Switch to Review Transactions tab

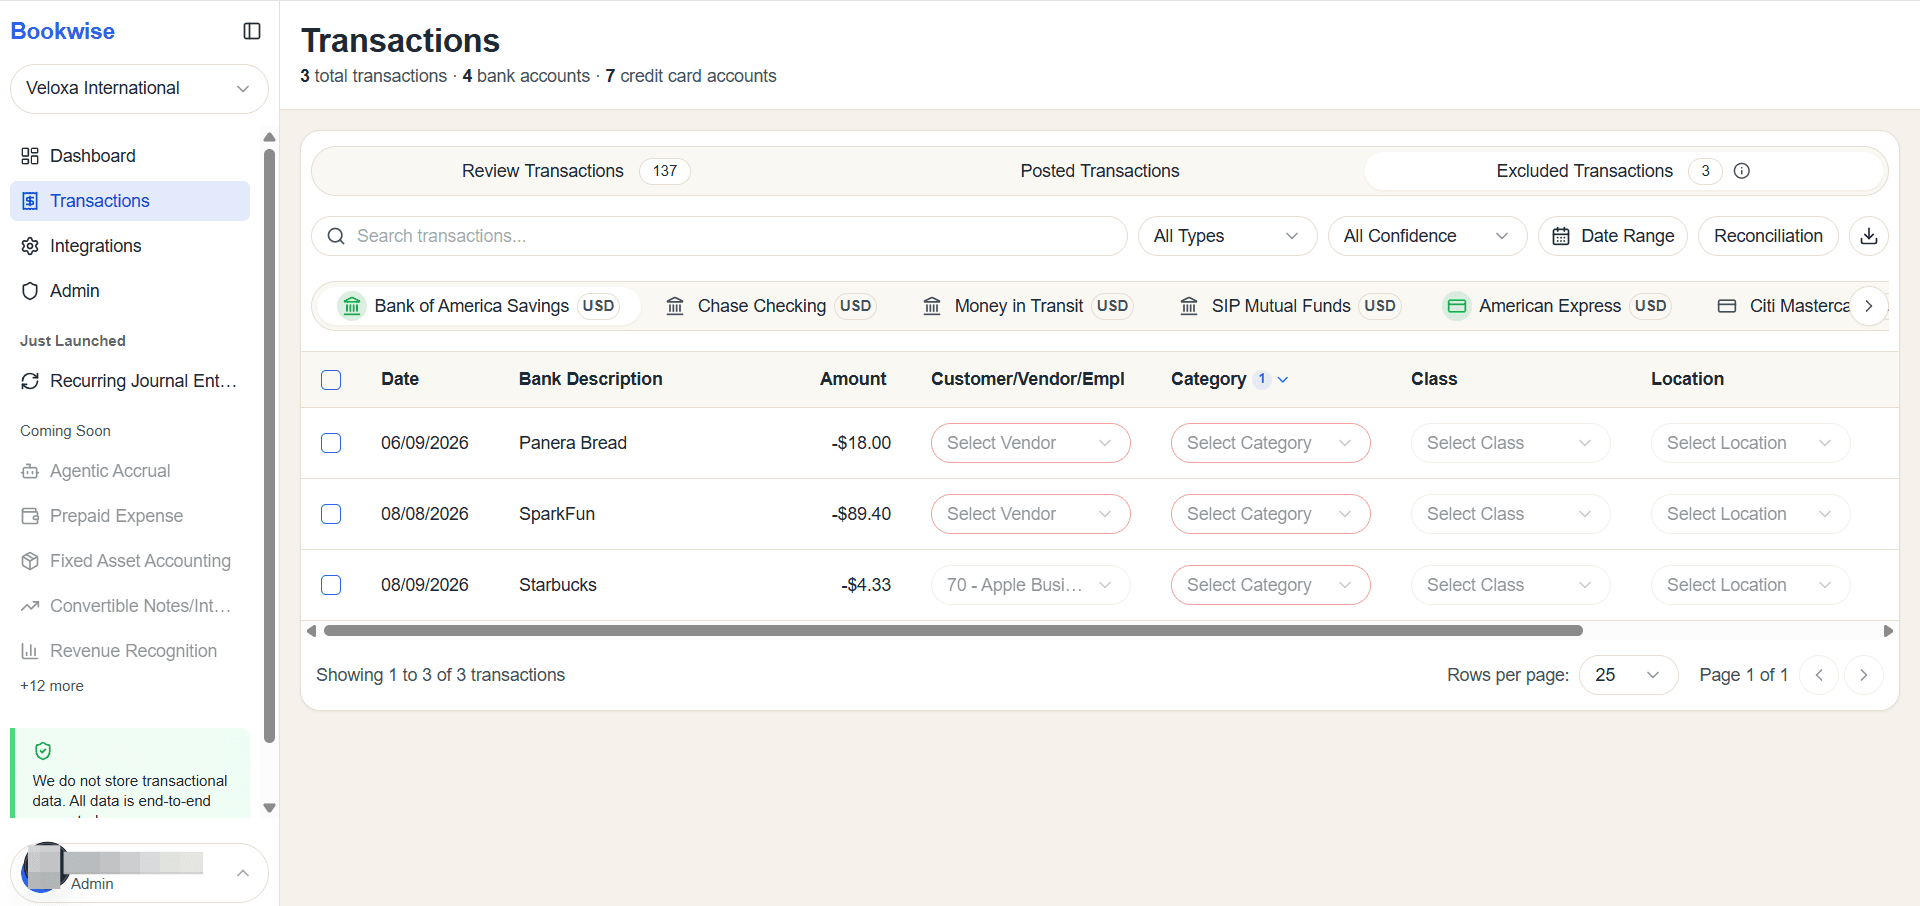point(575,171)
